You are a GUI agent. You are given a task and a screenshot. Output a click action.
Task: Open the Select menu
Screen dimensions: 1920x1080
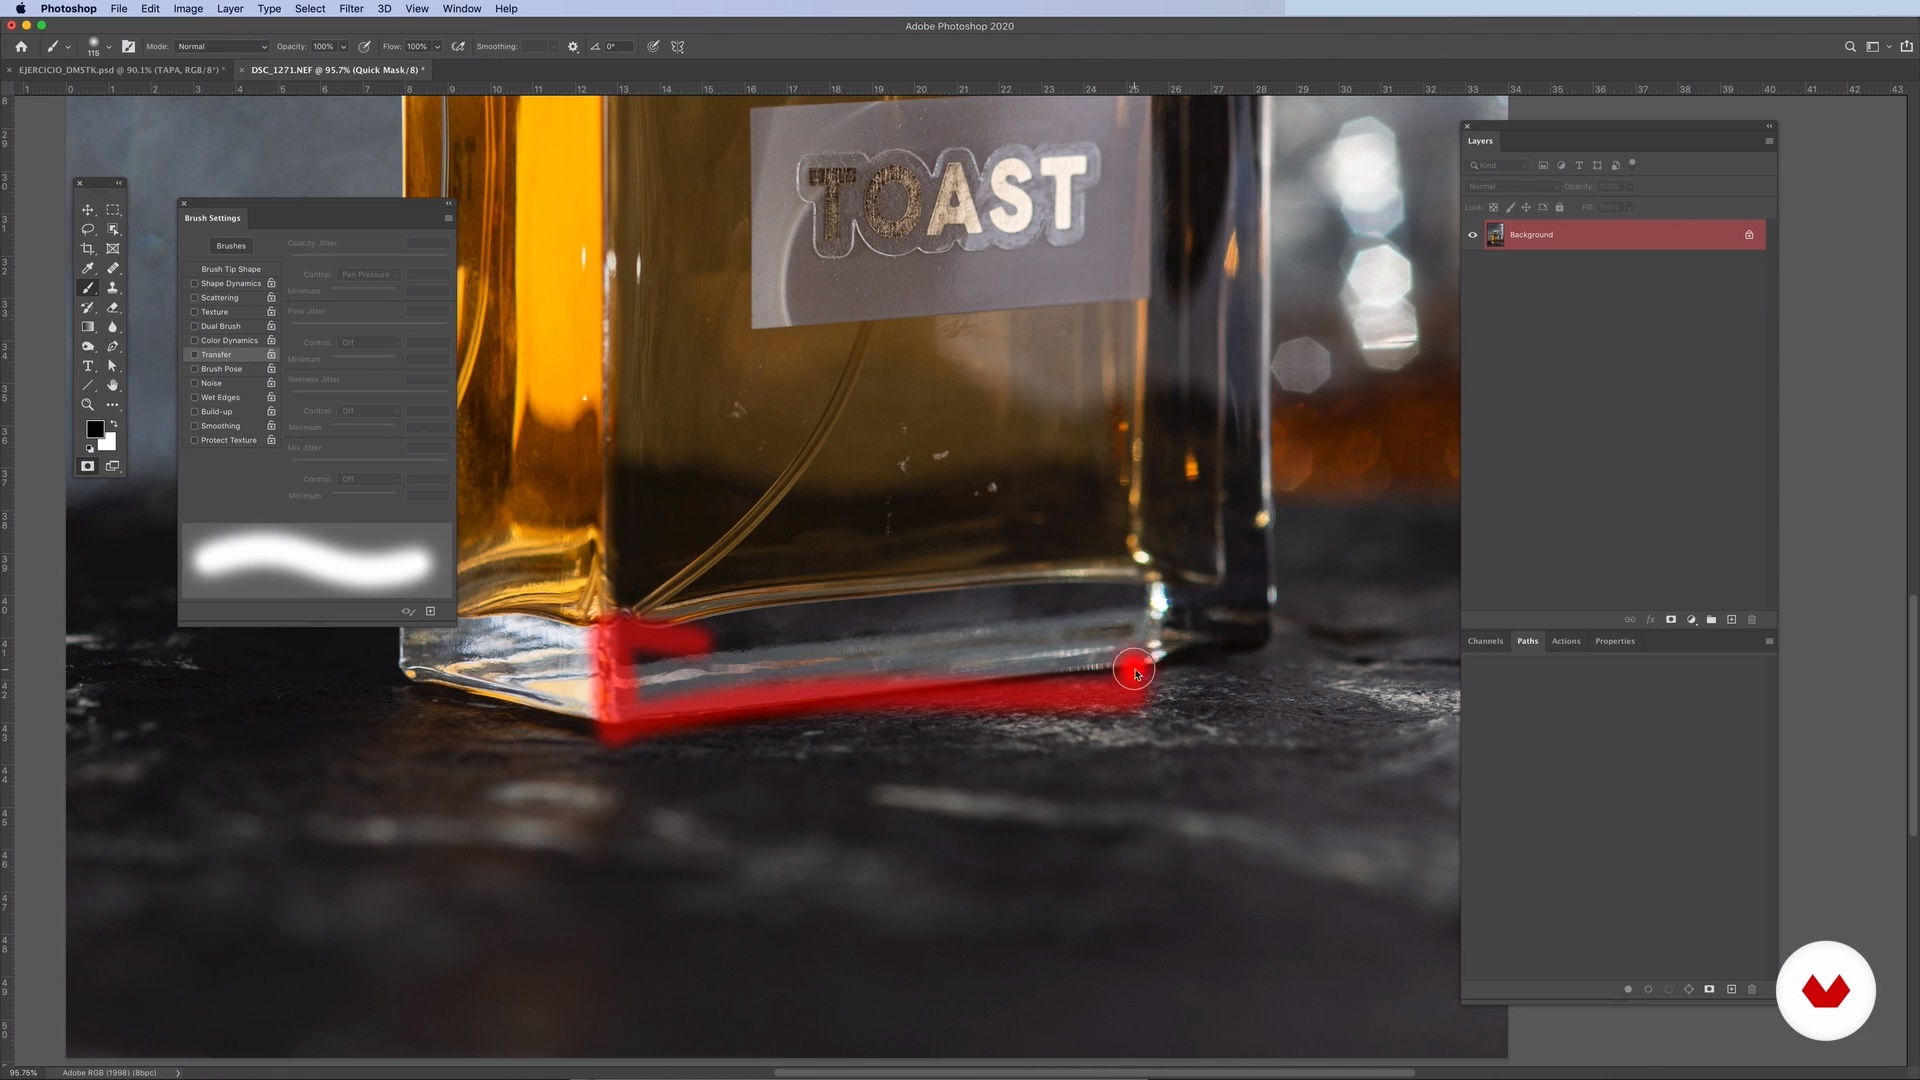coord(310,9)
